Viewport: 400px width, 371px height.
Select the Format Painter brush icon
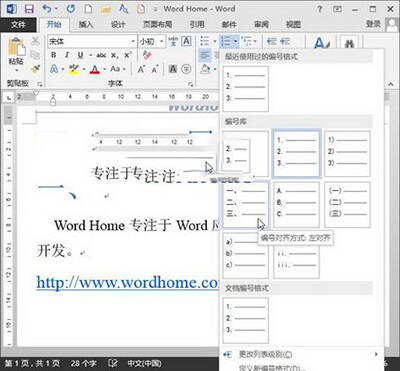point(35,69)
